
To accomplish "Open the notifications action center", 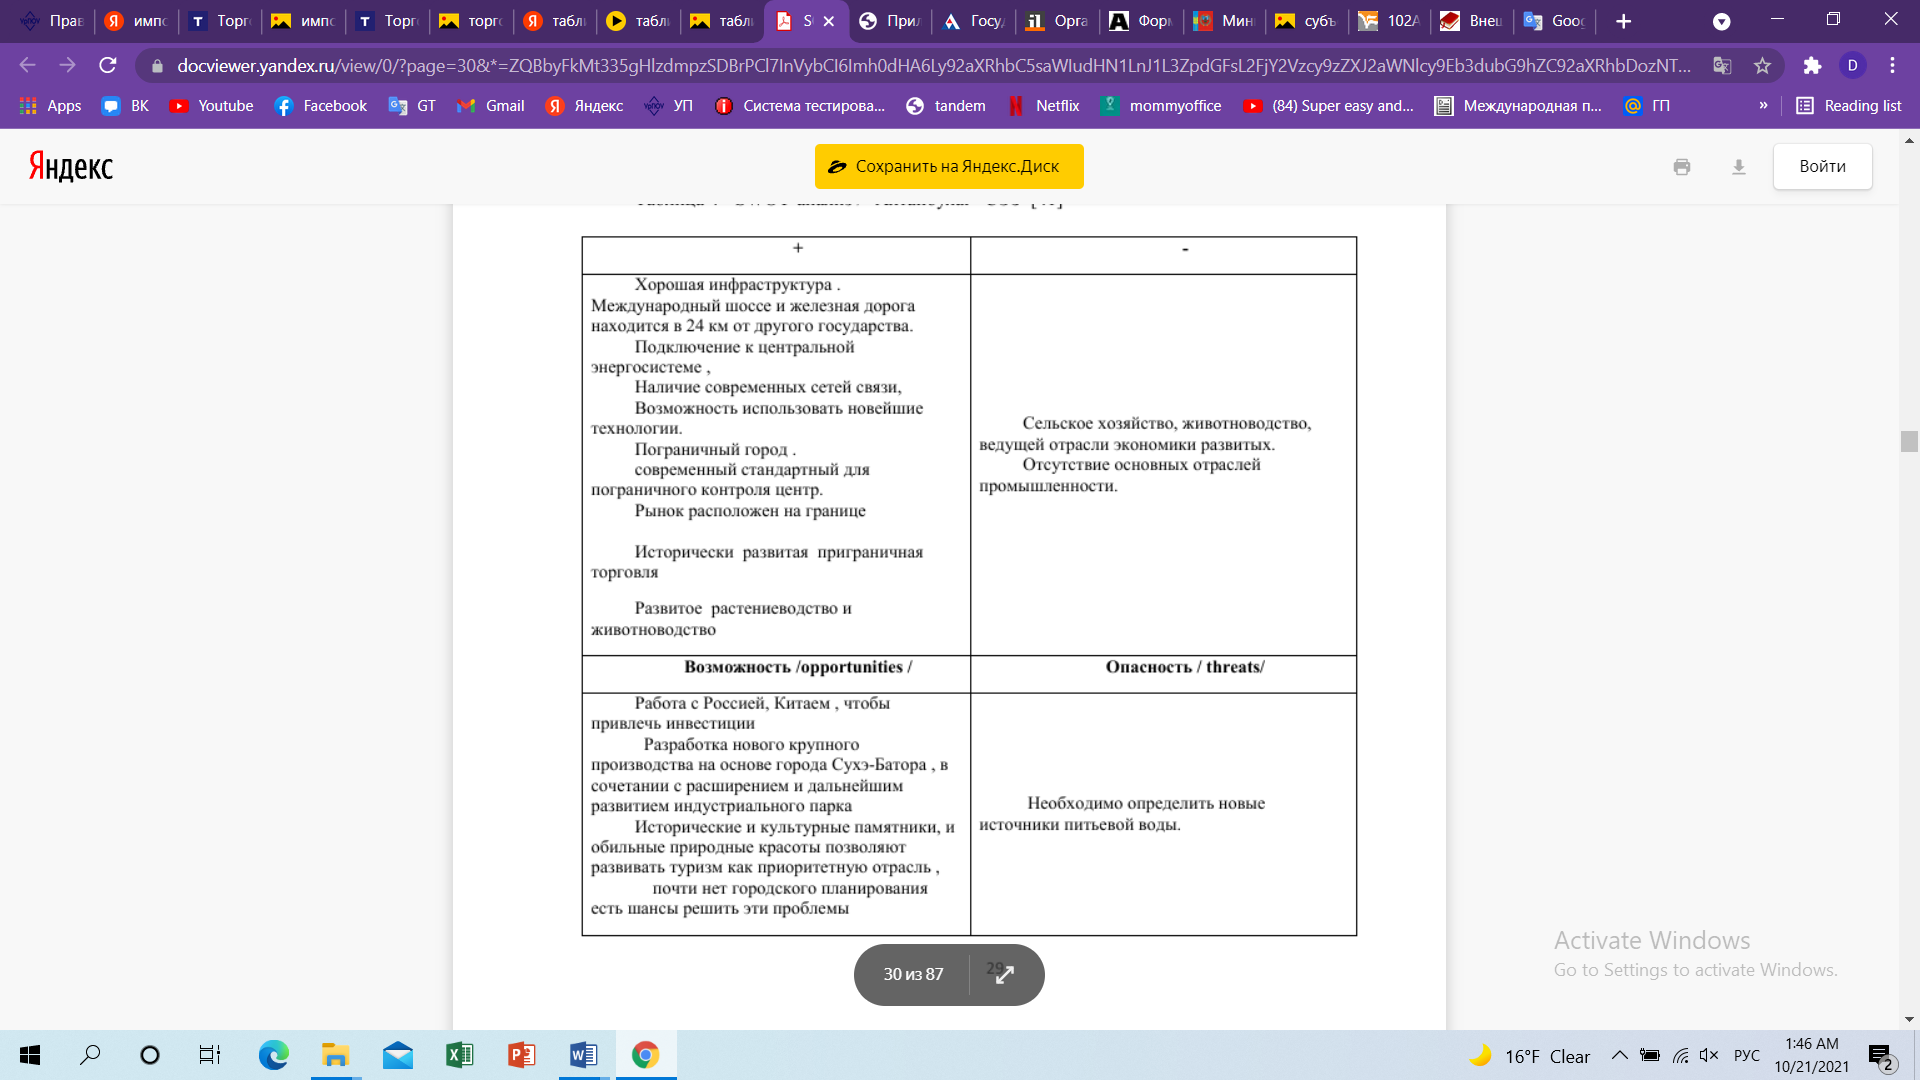I will tap(1880, 1057).
